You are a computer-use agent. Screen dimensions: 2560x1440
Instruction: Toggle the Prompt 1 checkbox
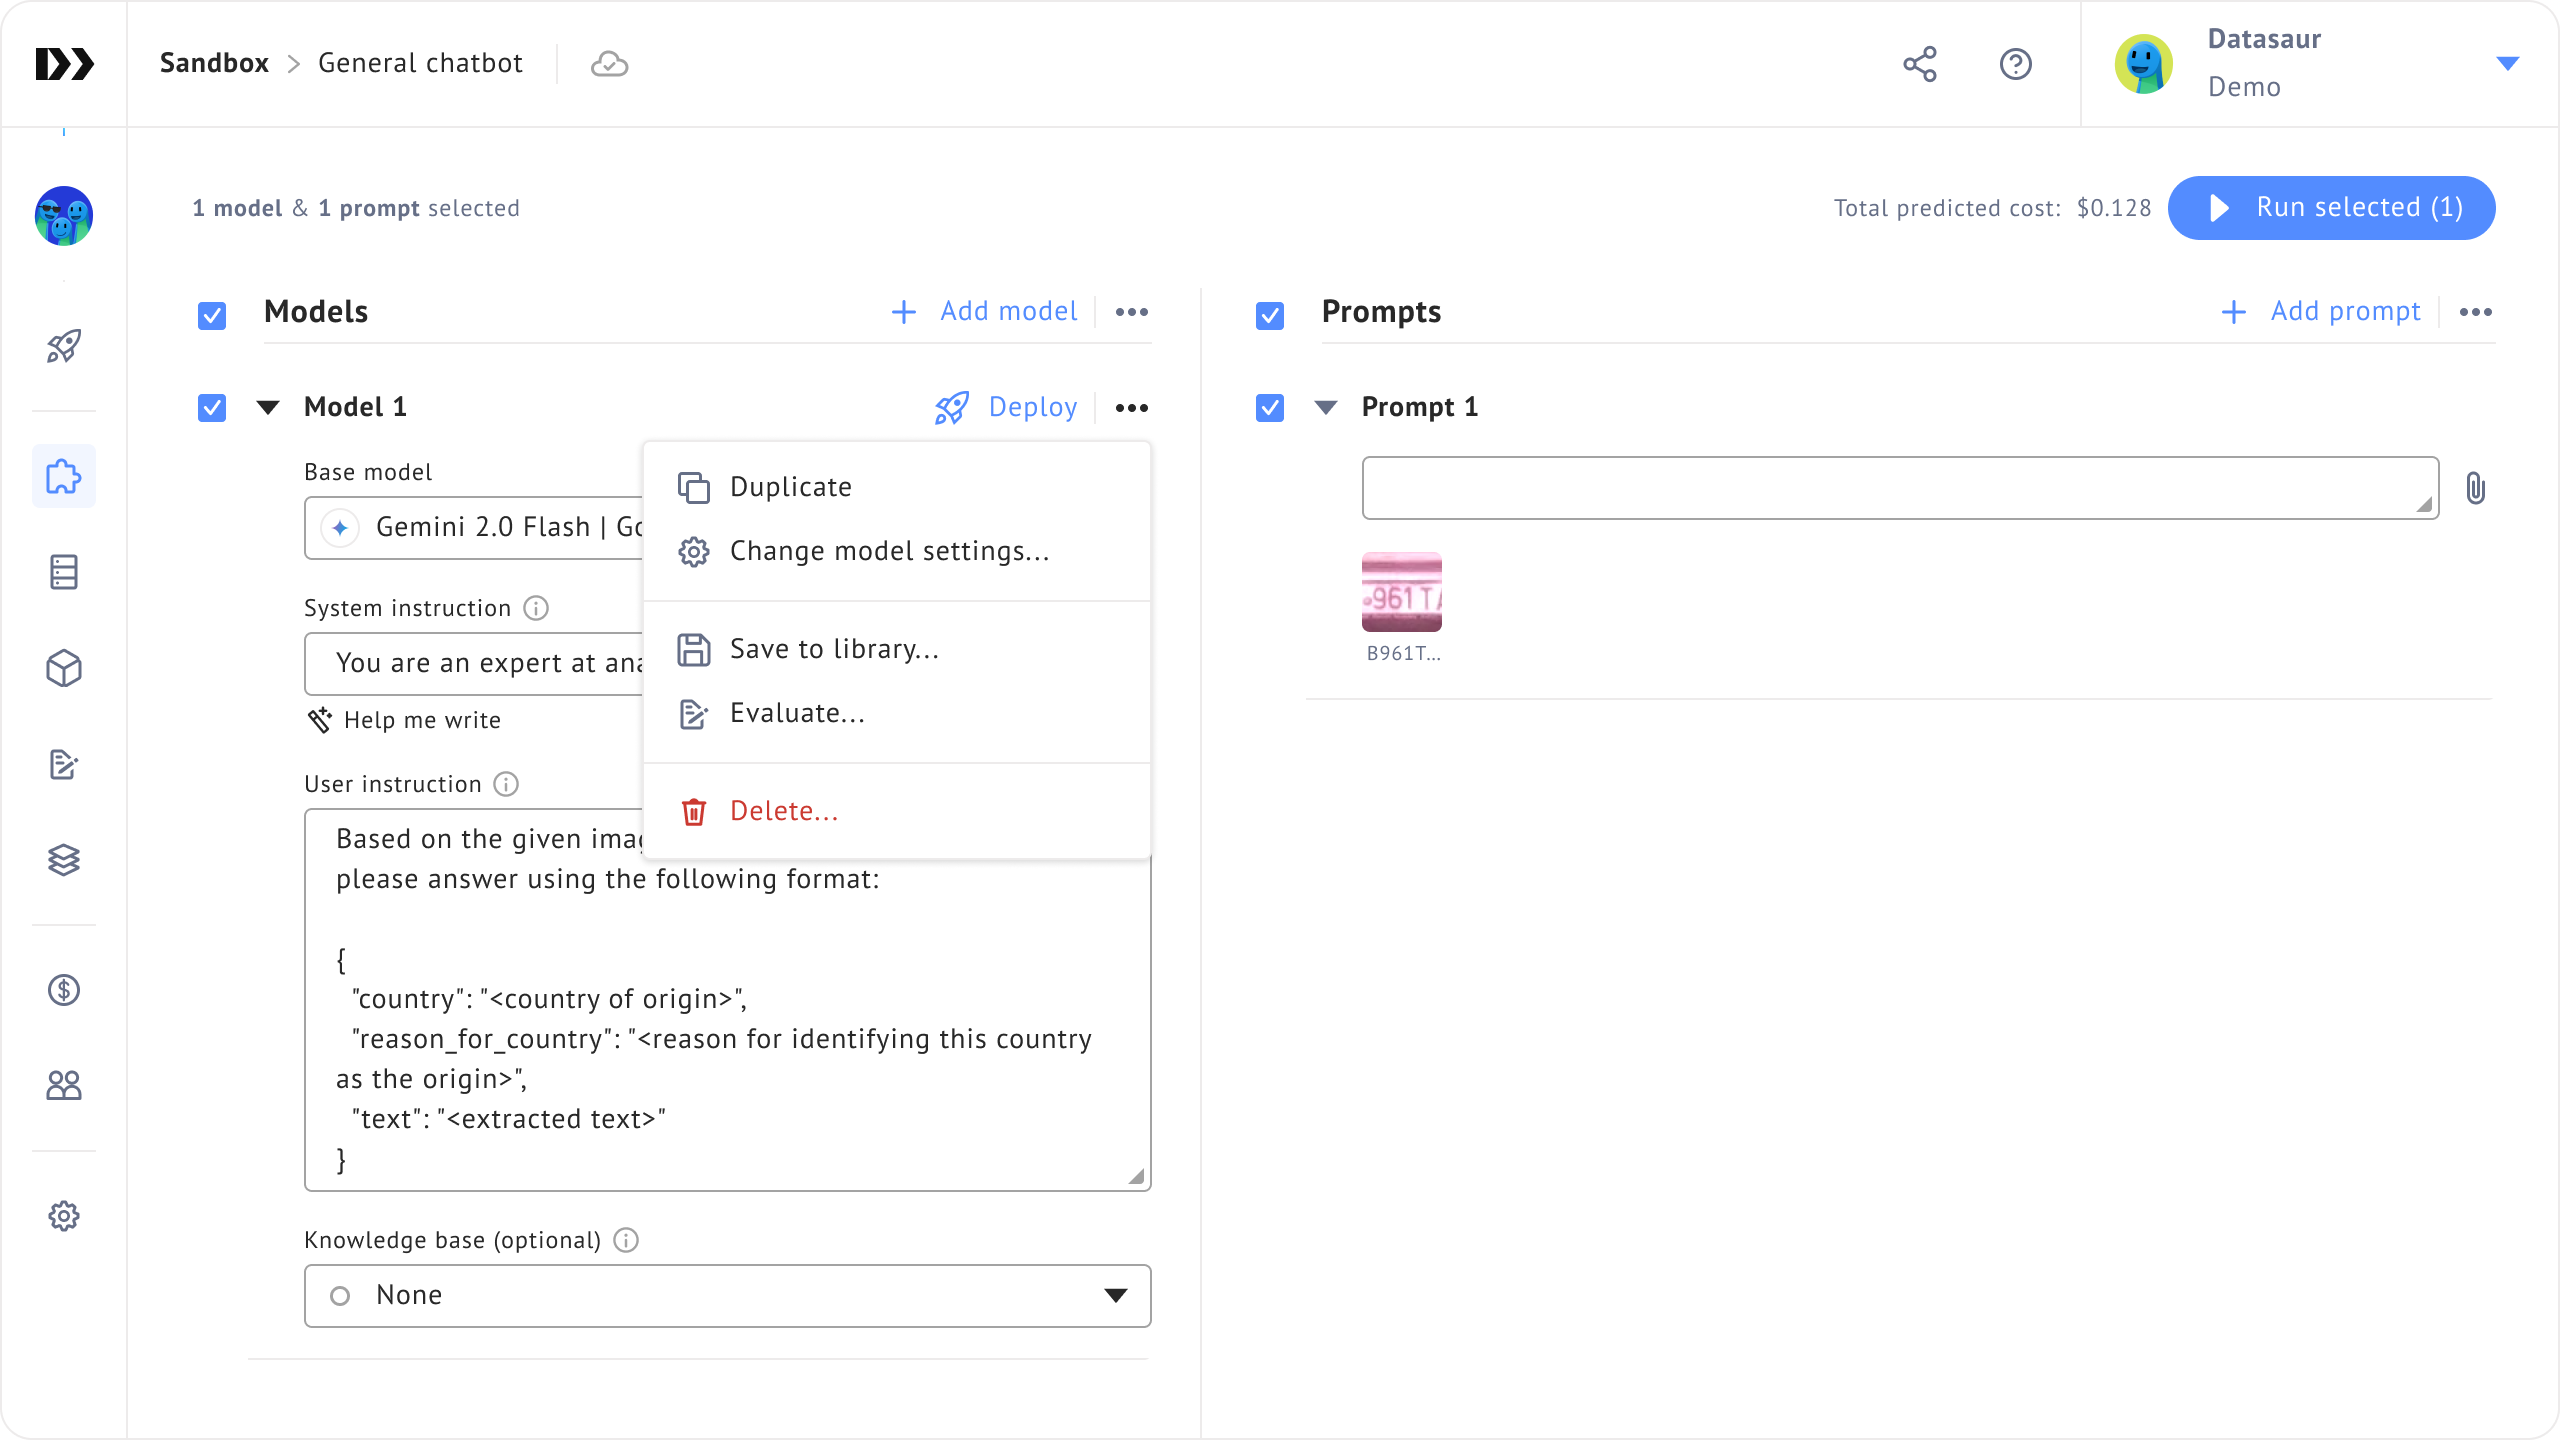click(x=1270, y=408)
